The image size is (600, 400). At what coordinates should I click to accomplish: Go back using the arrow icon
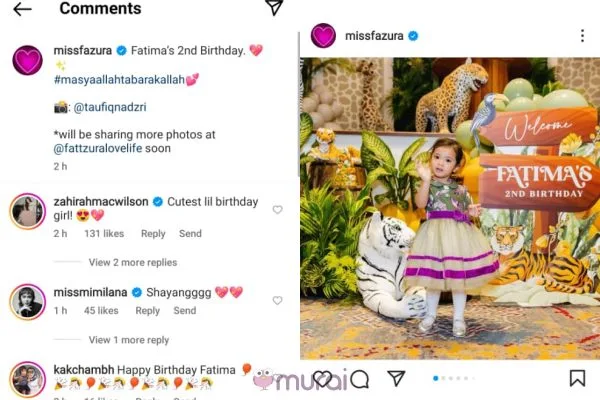[x=22, y=9]
